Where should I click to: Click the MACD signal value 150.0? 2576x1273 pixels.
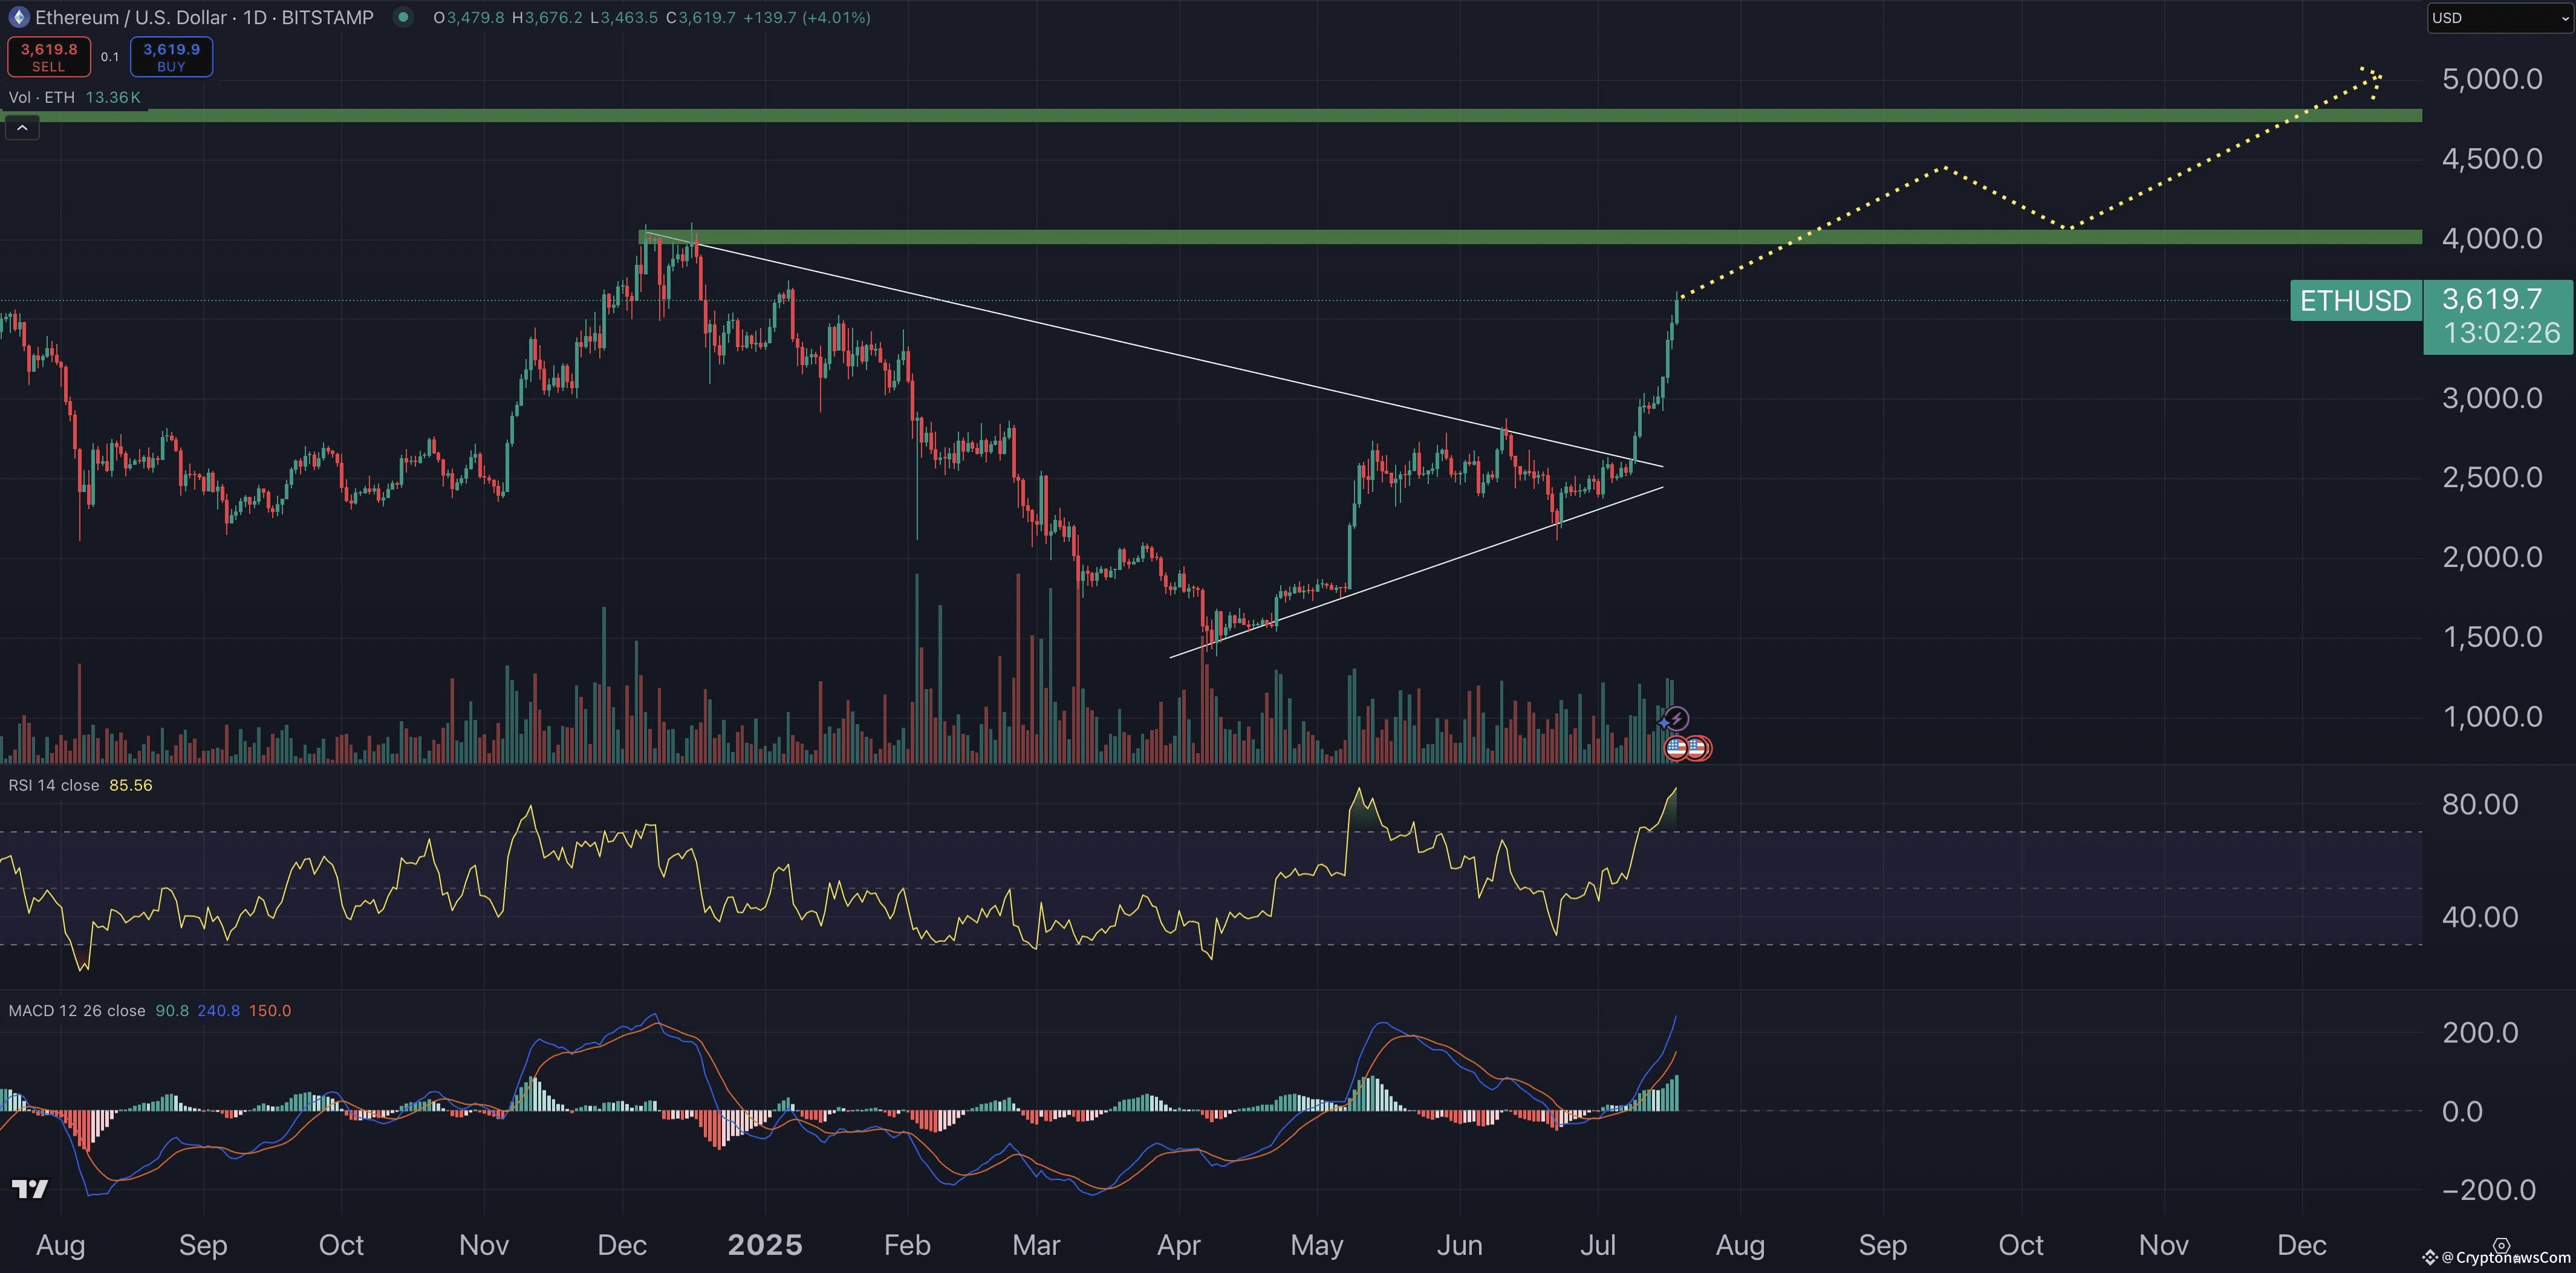click(270, 1011)
